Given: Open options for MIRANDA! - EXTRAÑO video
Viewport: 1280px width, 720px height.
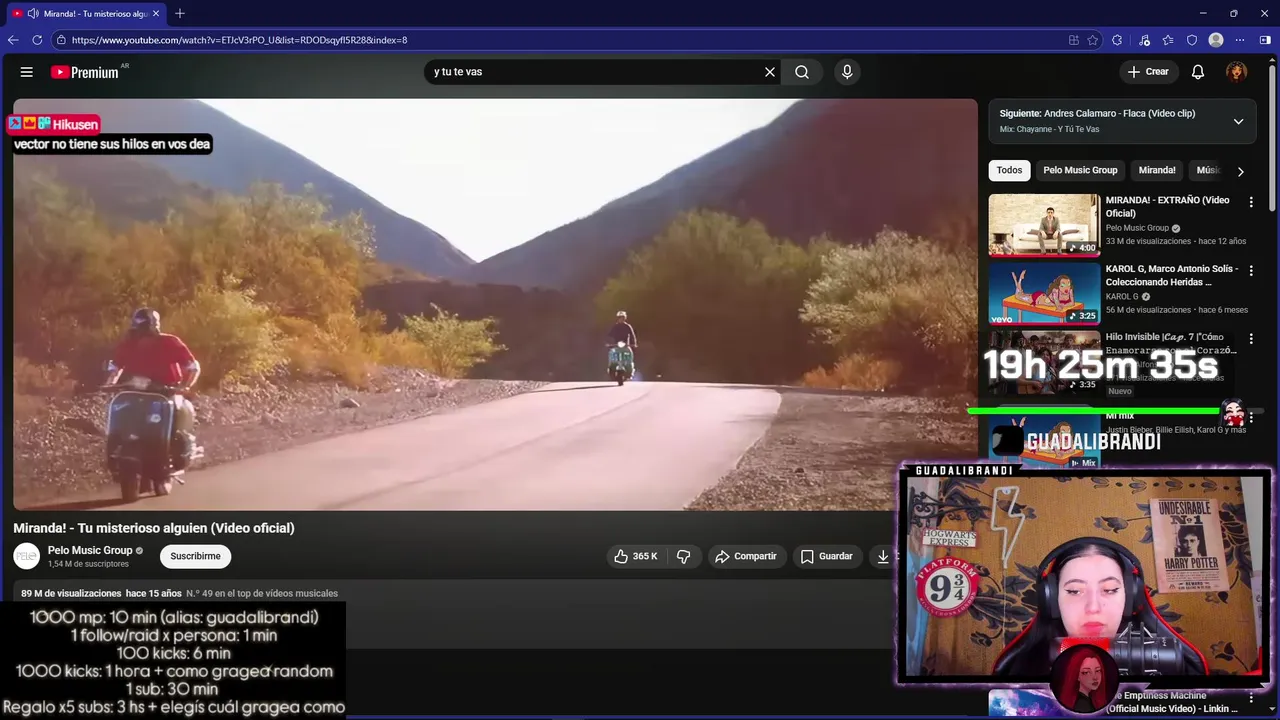Looking at the screenshot, I should pos(1250,202).
